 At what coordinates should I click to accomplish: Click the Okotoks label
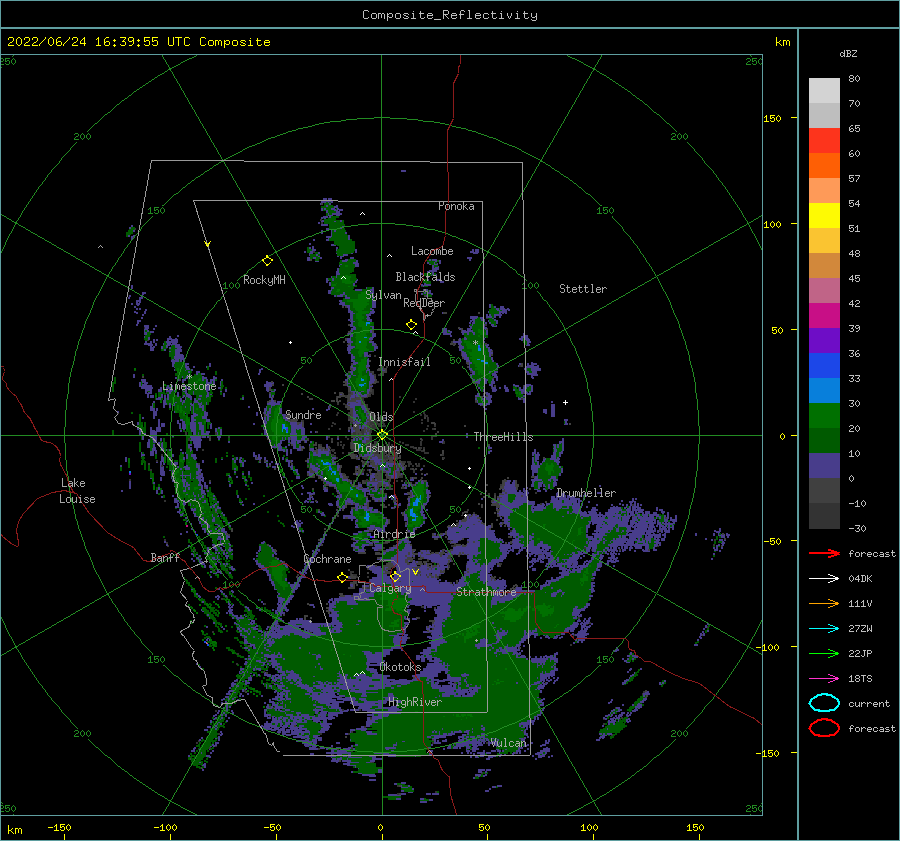[x=400, y=667]
